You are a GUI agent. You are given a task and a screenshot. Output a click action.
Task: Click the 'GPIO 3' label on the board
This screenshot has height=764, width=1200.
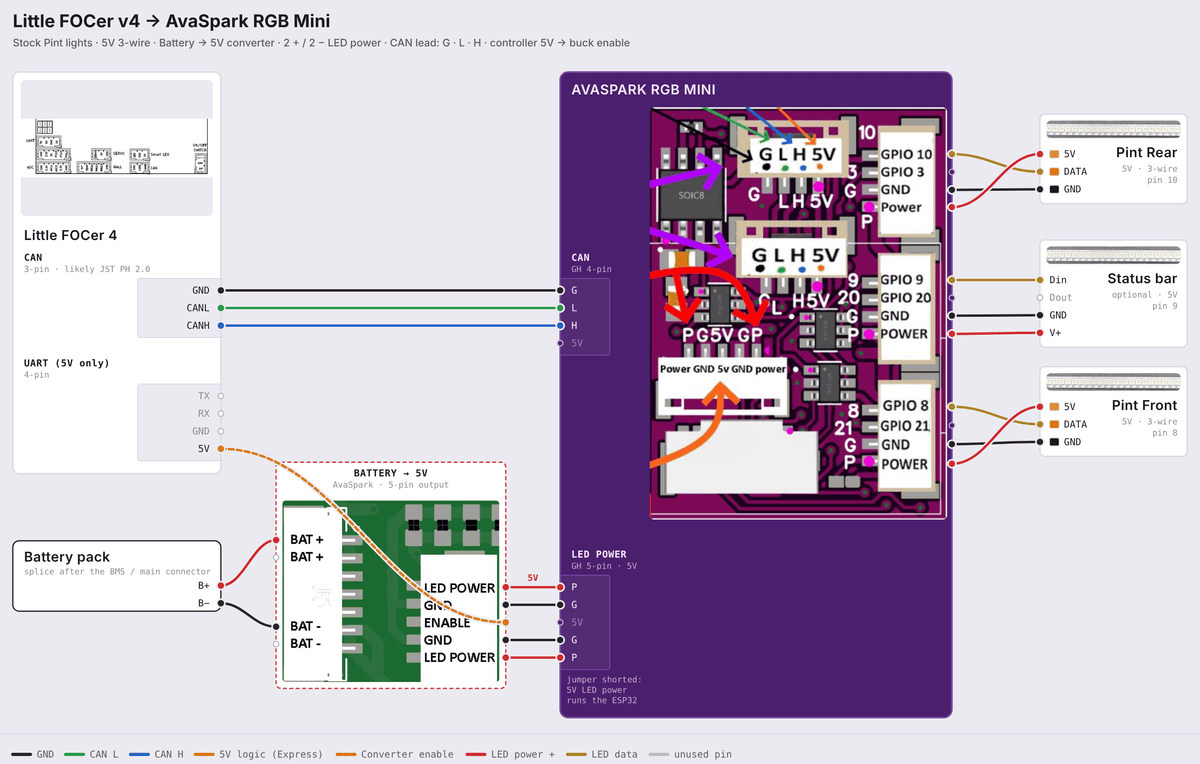(902, 172)
